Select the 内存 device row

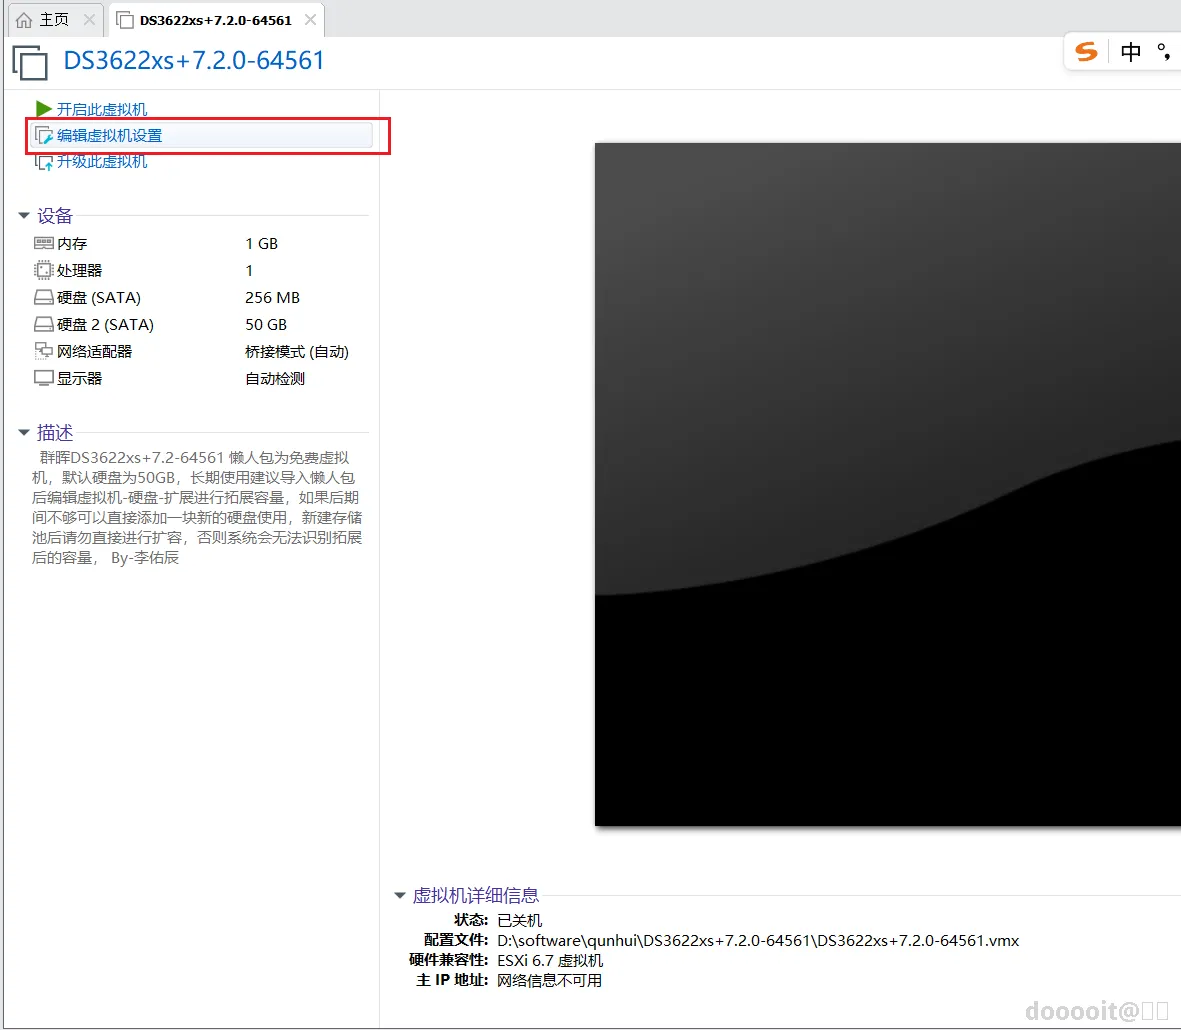pos(200,243)
